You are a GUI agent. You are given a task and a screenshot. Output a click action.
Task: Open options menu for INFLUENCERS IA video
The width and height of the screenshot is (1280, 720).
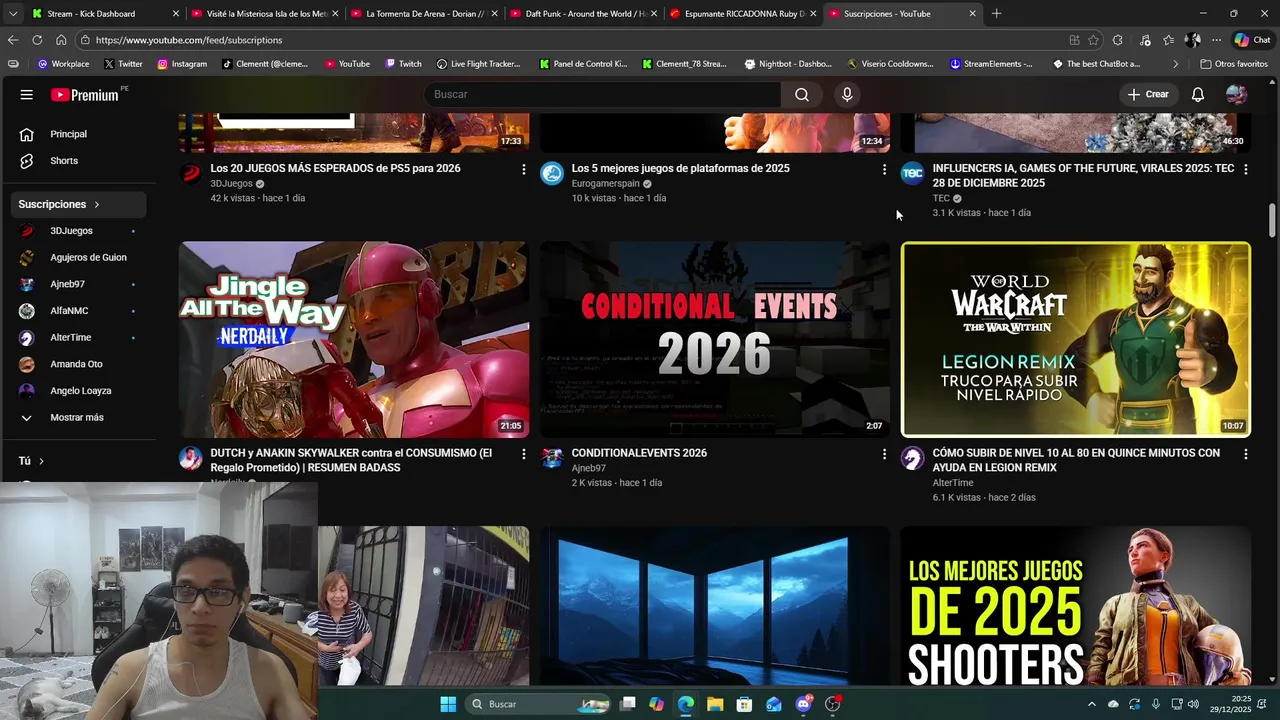click(x=1245, y=170)
